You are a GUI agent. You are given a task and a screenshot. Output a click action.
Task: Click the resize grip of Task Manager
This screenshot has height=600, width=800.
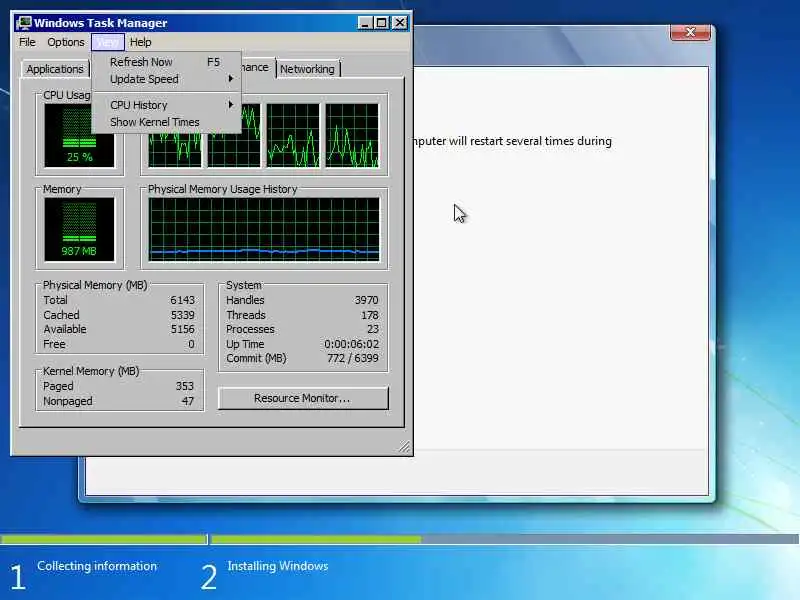click(x=404, y=447)
